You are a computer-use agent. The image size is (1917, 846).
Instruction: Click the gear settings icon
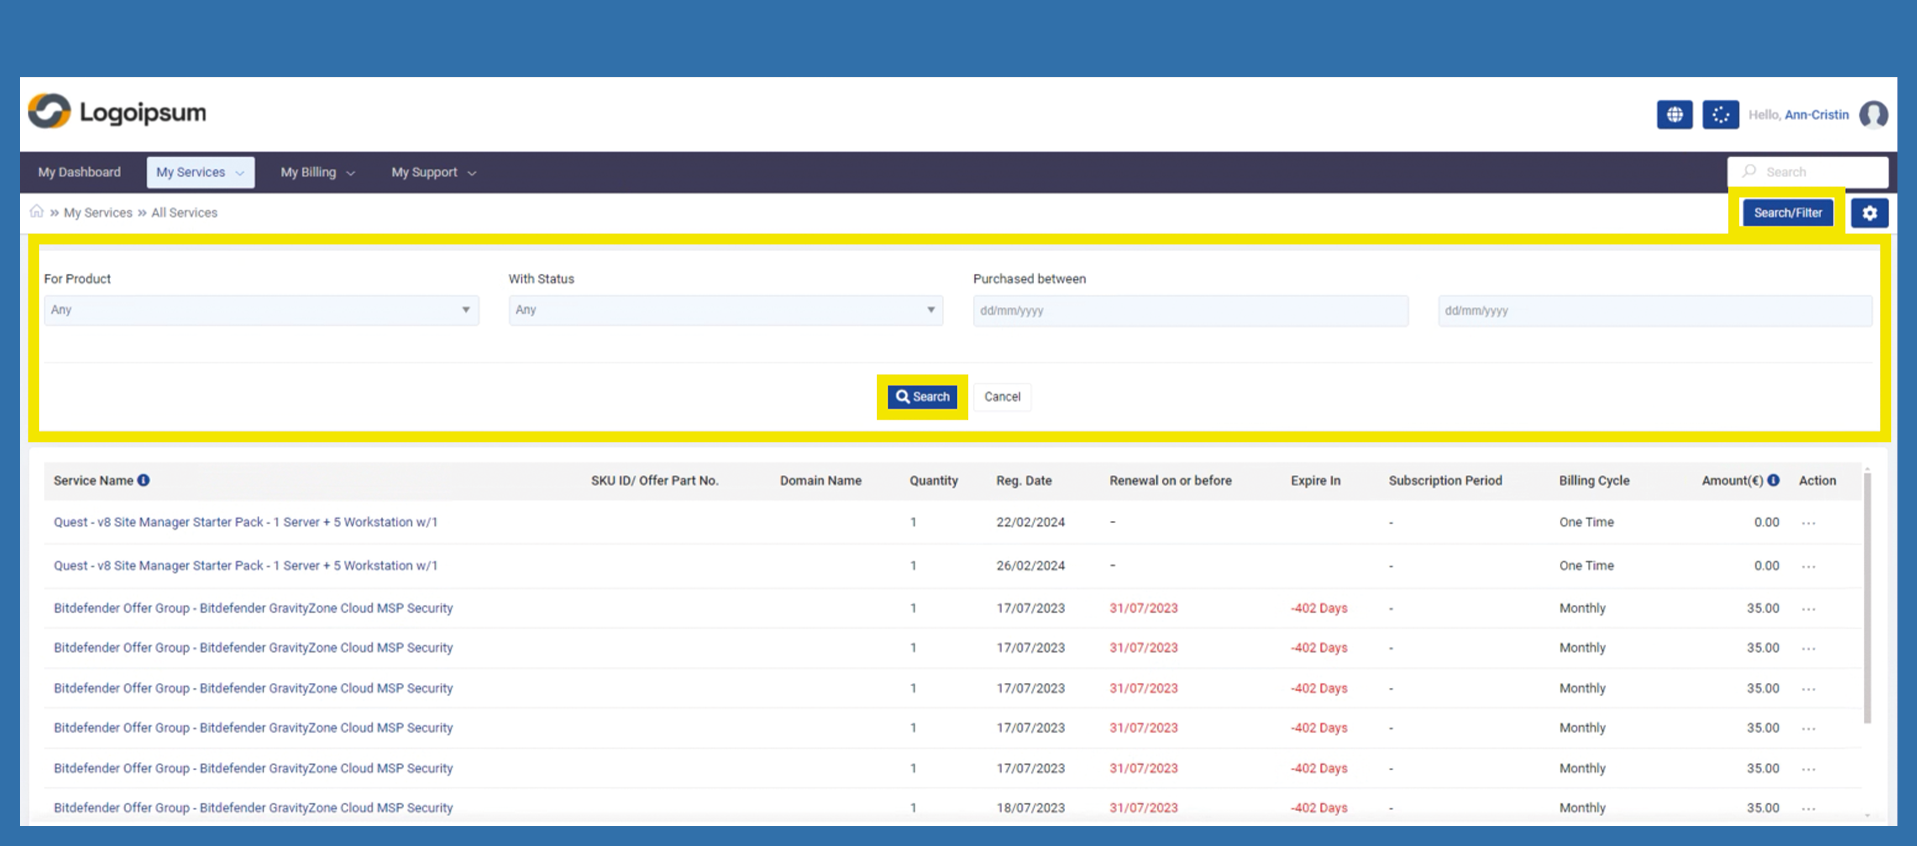(x=1869, y=213)
